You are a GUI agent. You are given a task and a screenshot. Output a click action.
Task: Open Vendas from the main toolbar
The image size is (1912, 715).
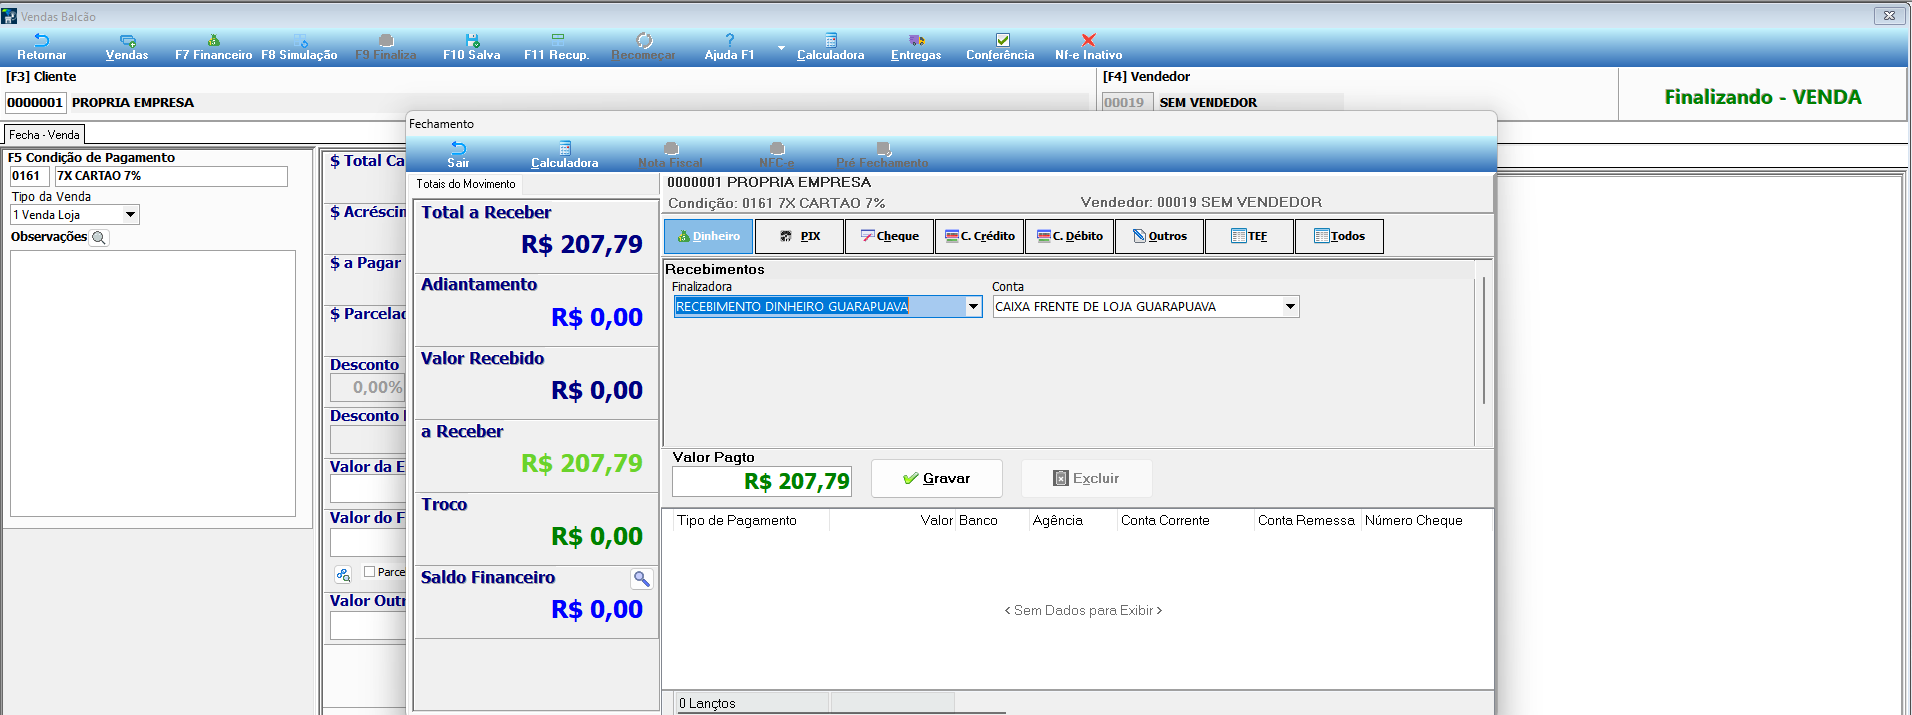click(x=127, y=47)
